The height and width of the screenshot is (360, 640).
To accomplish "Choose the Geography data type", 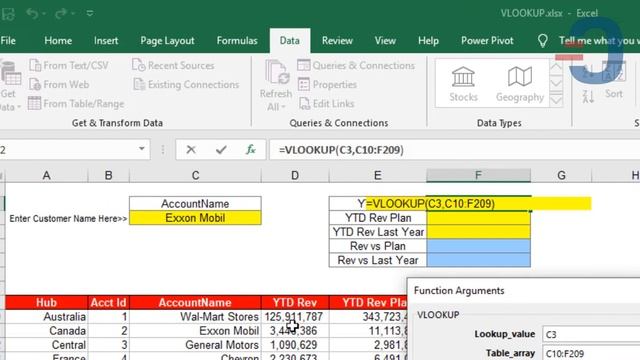I will (x=520, y=84).
